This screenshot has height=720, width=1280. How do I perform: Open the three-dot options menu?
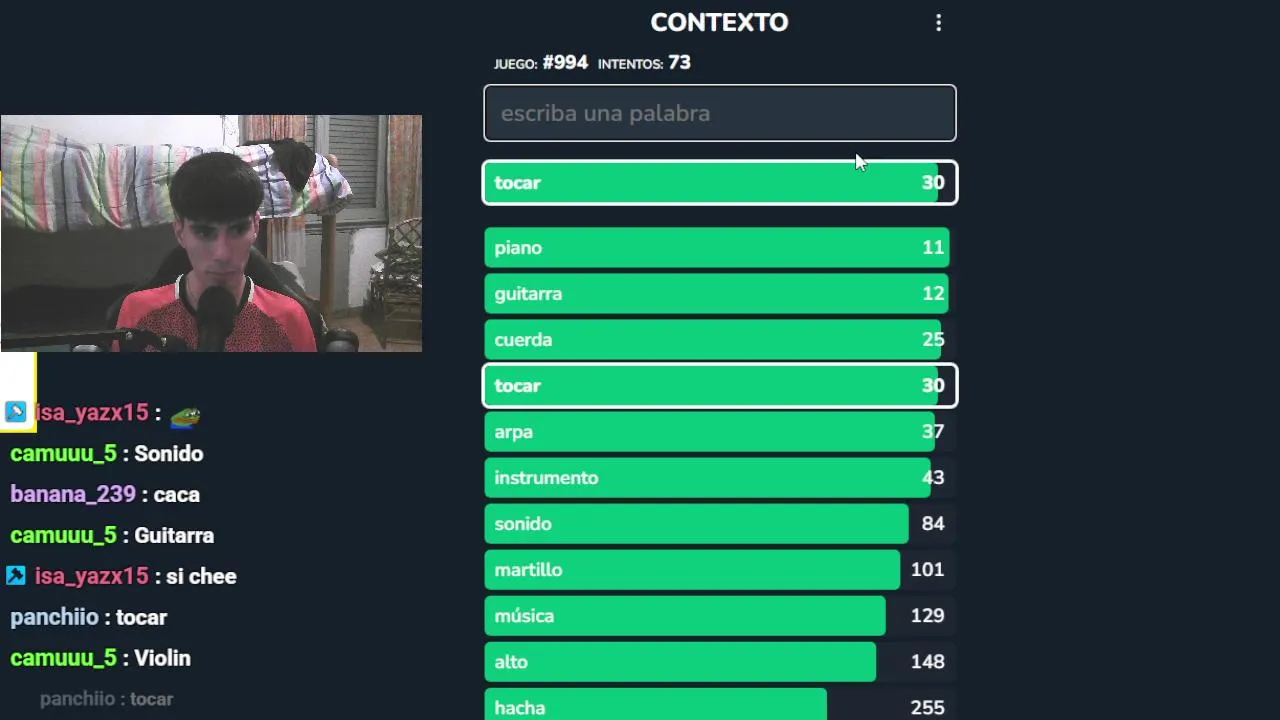coord(938,23)
